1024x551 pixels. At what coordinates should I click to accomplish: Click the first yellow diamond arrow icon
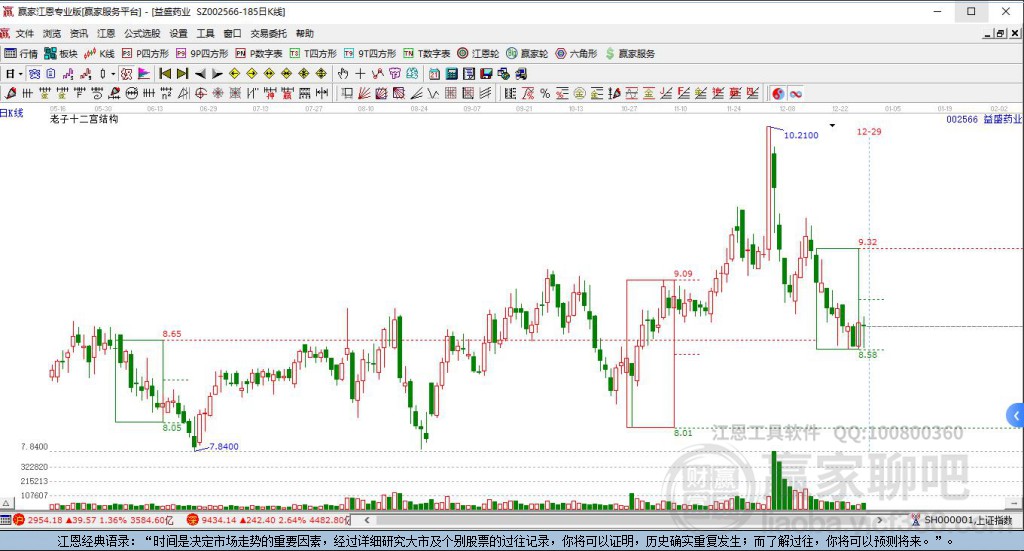click(x=234, y=74)
